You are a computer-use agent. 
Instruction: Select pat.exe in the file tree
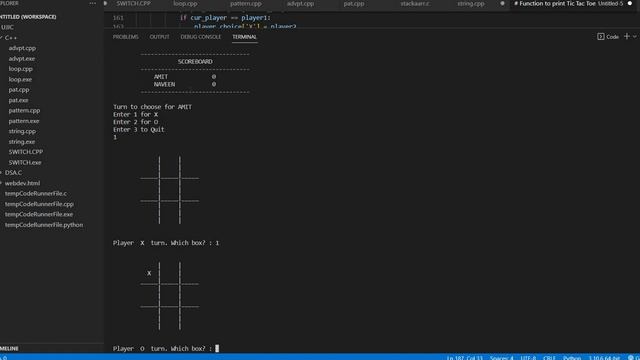[x=18, y=100]
